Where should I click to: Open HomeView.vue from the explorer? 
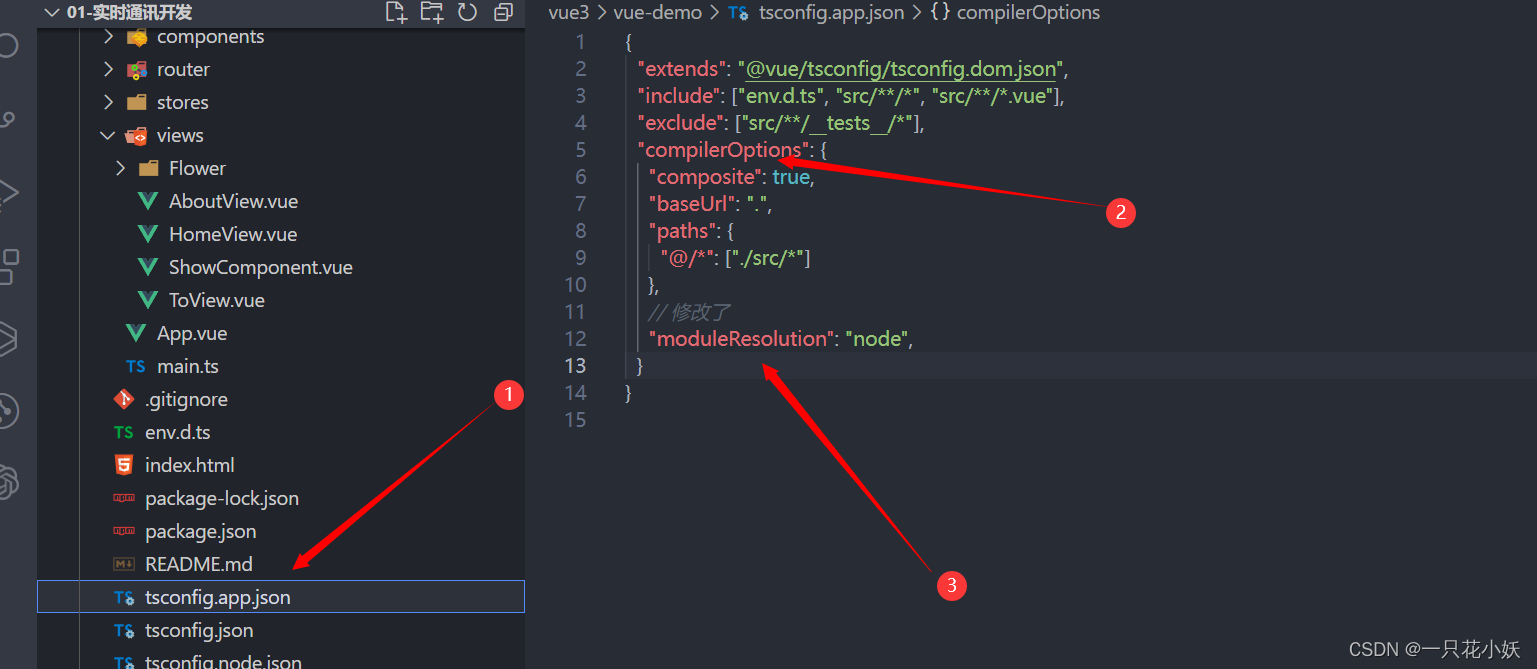tap(233, 235)
